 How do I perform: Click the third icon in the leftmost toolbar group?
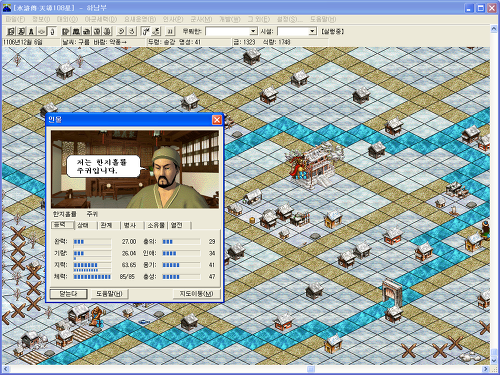click(x=31, y=31)
